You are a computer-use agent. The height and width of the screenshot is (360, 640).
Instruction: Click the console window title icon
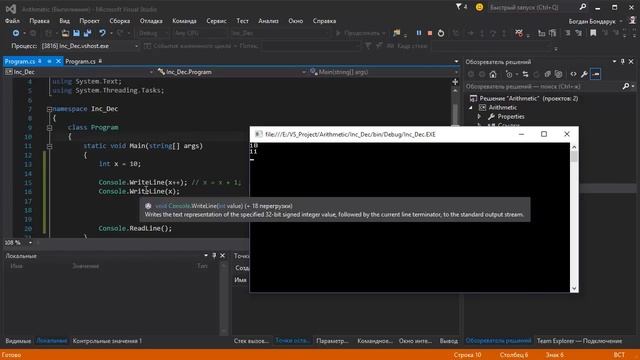coord(258,134)
